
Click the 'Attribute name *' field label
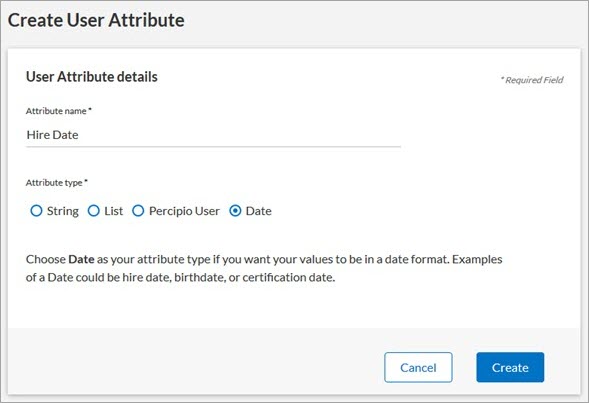[59, 111]
